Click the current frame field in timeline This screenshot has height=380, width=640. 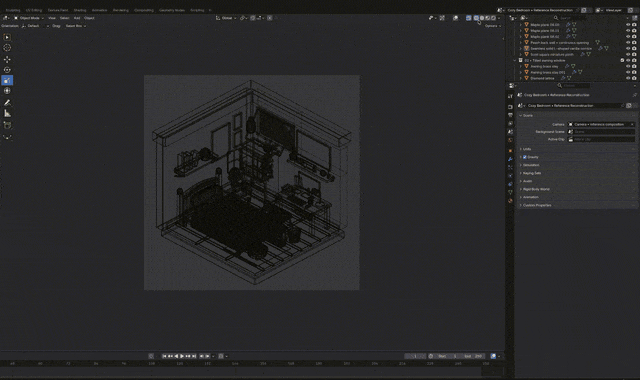tap(415, 356)
